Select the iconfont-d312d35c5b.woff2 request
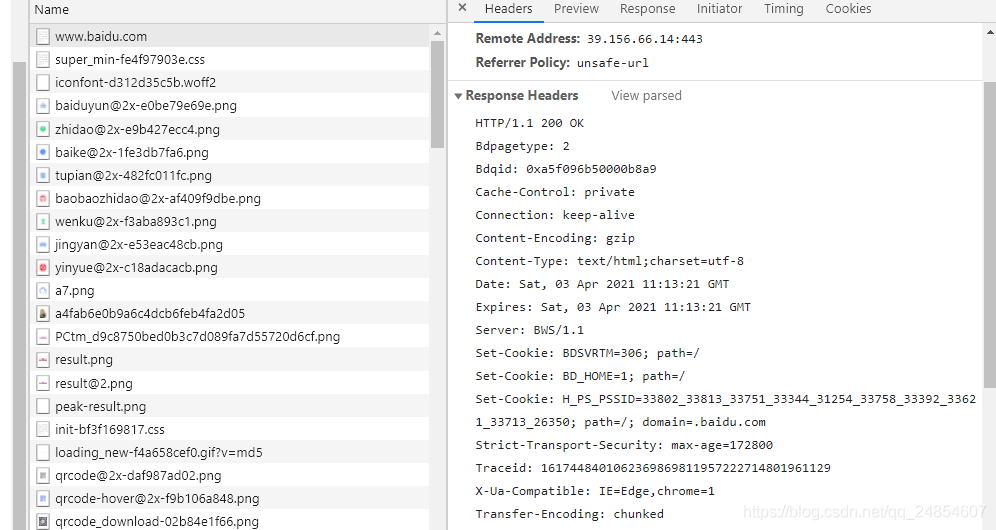 229,83
